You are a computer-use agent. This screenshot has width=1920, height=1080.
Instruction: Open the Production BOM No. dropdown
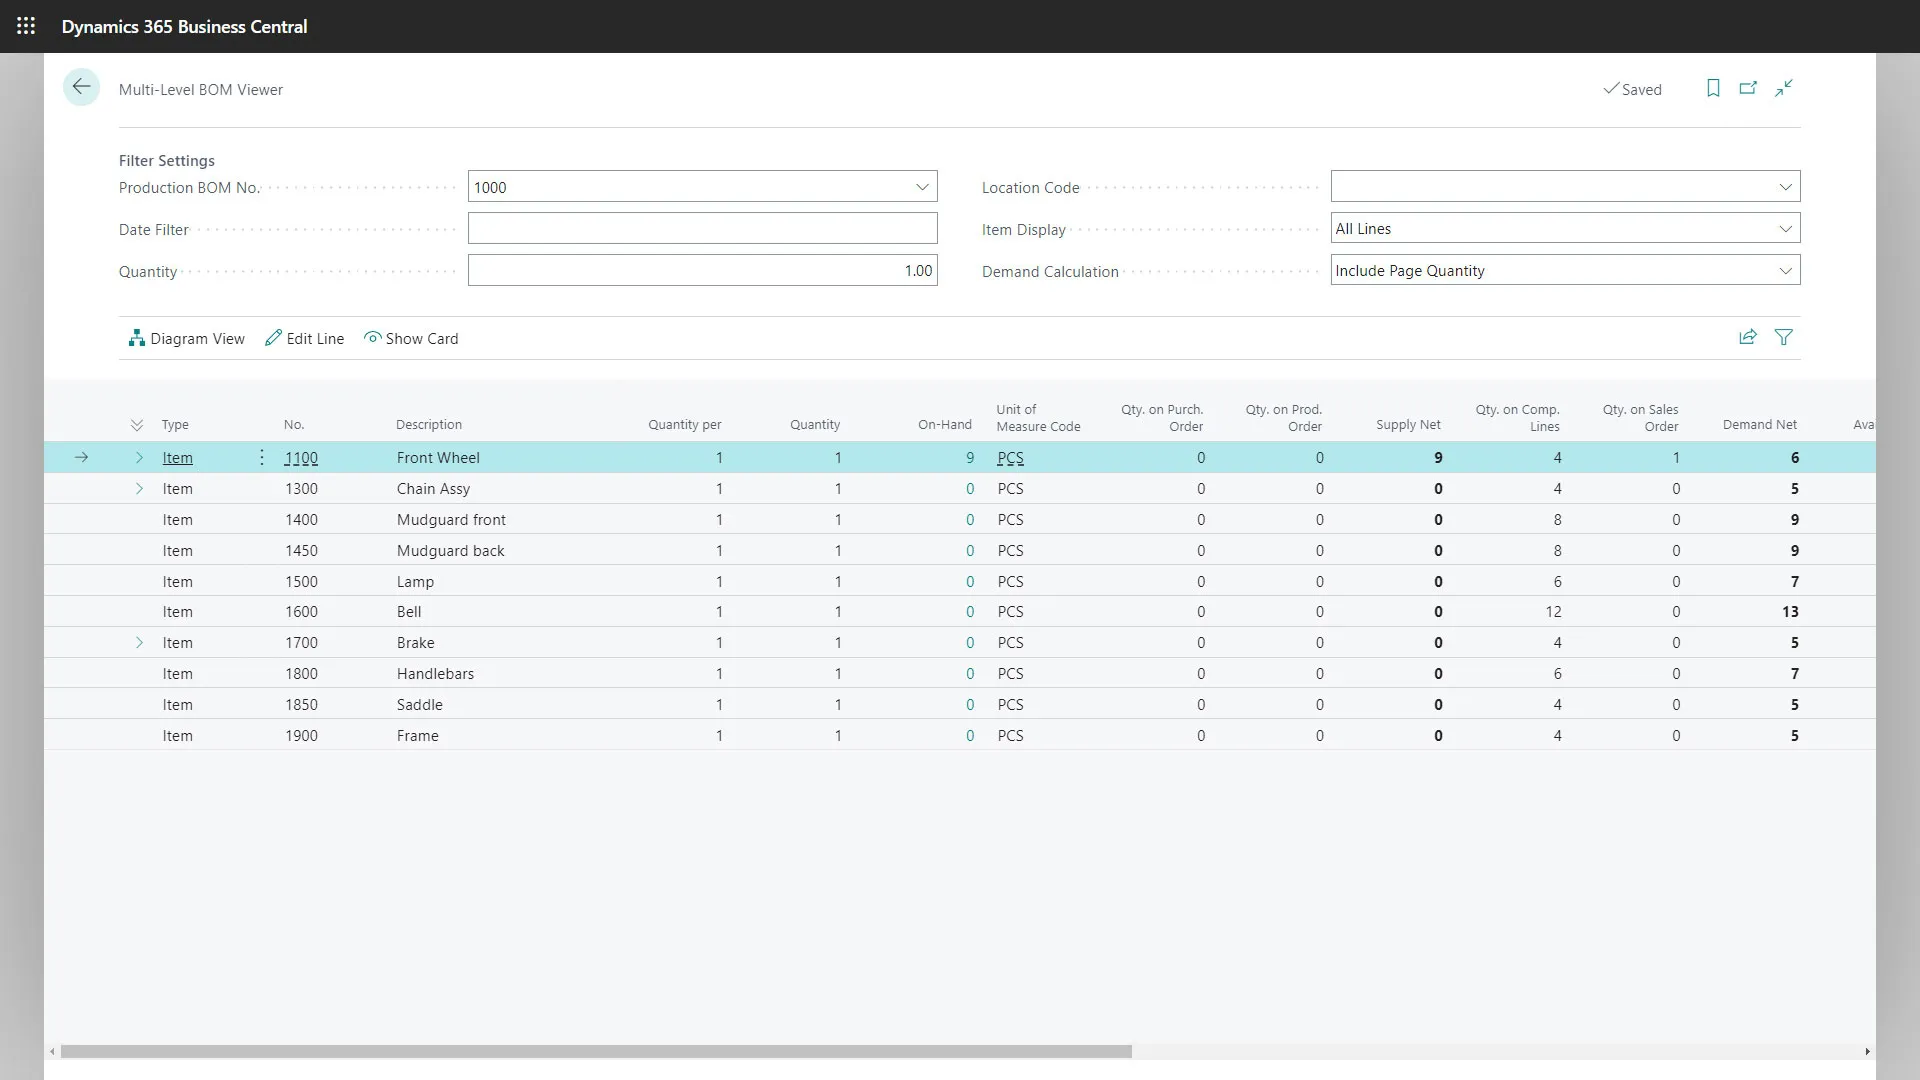click(x=922, y=187)
